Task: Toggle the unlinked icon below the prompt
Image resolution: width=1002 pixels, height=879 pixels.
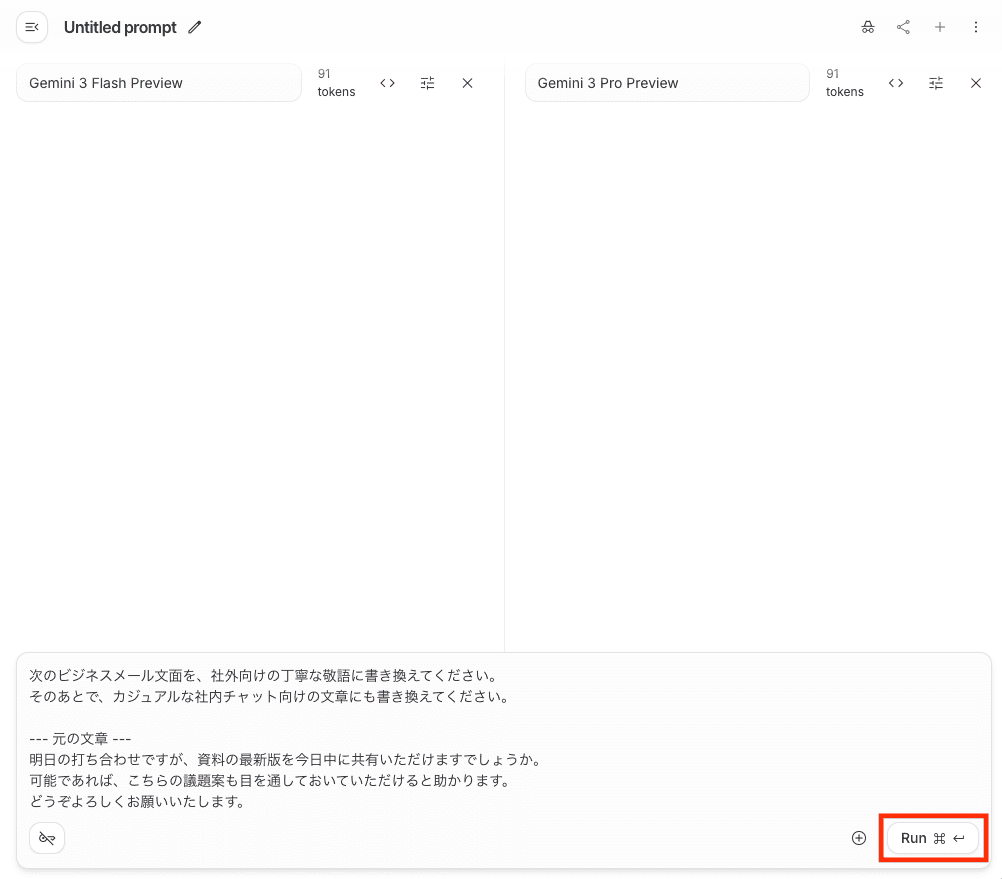Action: [x=47, y=838]
